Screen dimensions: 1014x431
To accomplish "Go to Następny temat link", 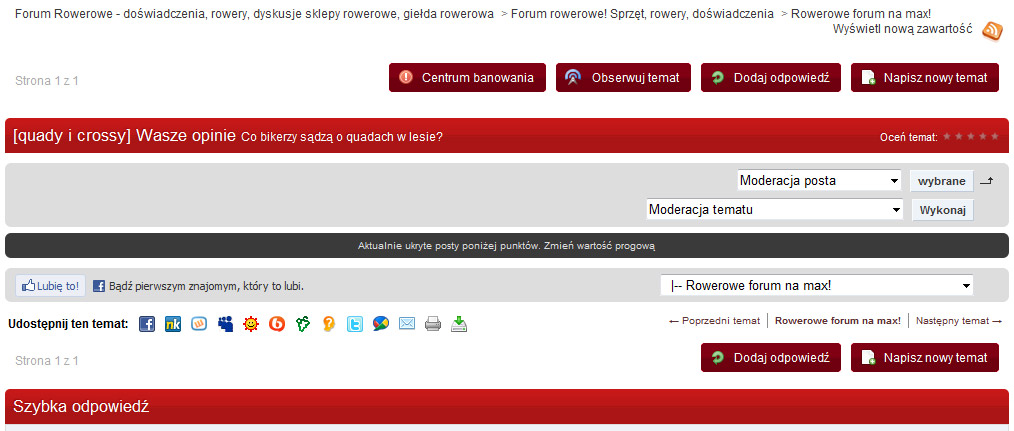I will pyautogui.click(x=958, y=321).
